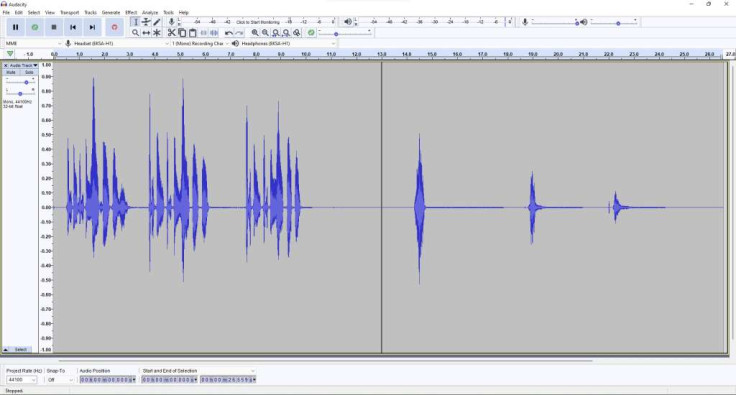Open the View menu
Viewport: 736px width, 395px height.
pos(50,13)
